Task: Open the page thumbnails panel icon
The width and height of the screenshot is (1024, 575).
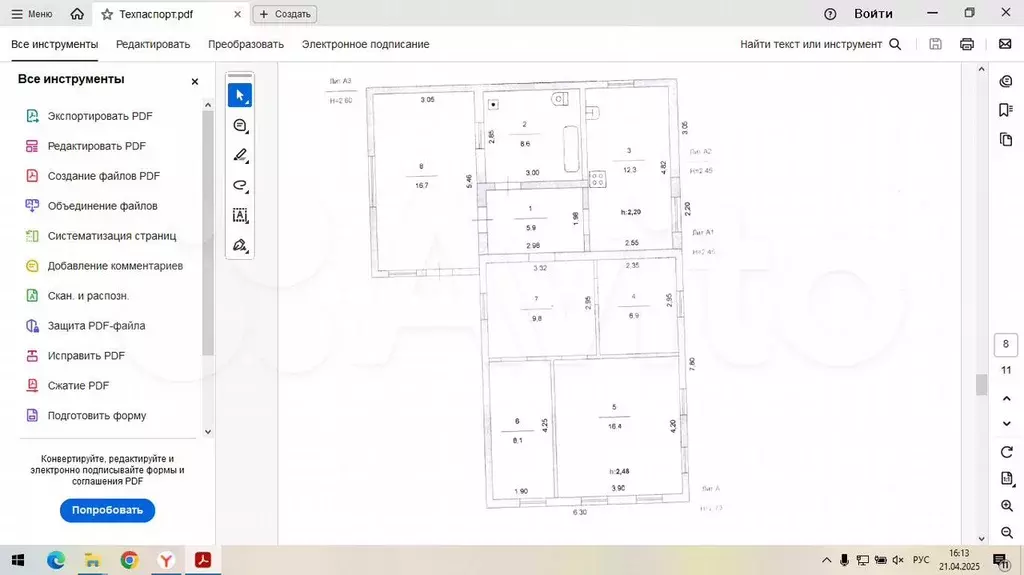Action: tap(1006, 139)
